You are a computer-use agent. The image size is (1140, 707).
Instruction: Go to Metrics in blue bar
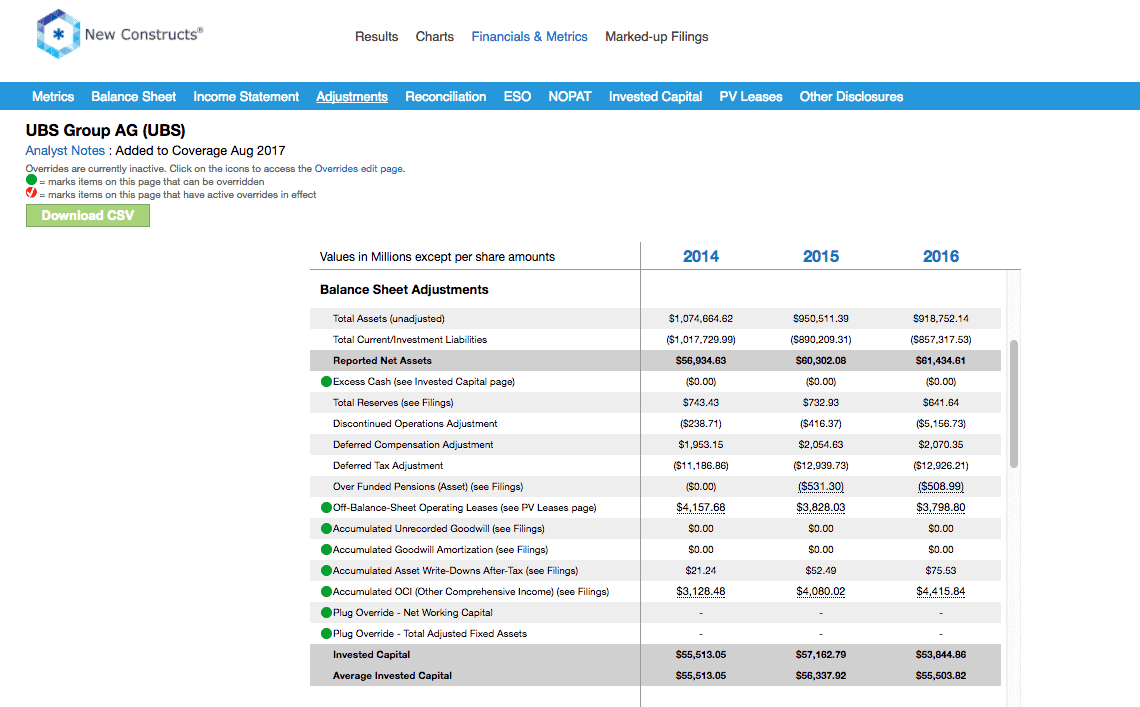pyautogui.click(x=53, y=97)
